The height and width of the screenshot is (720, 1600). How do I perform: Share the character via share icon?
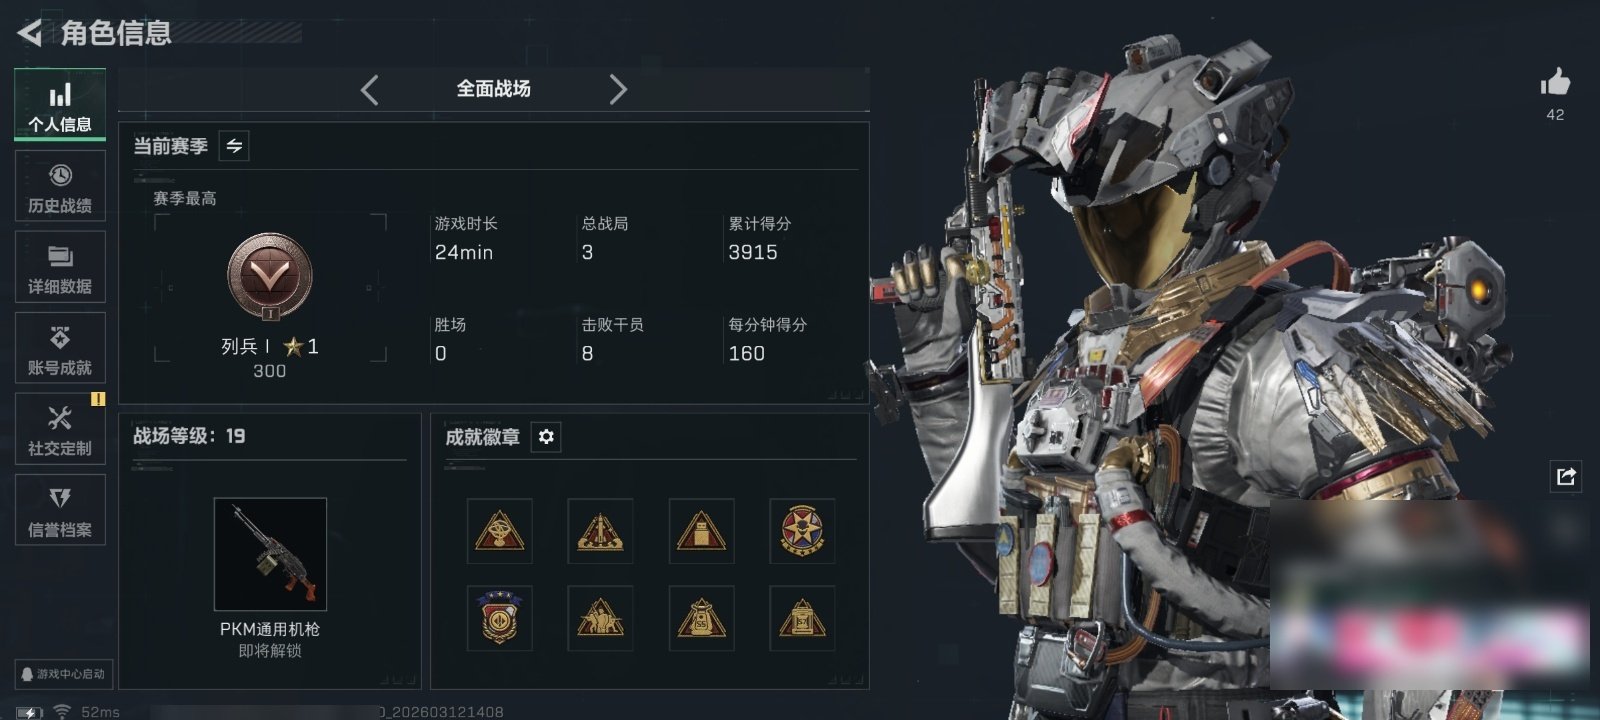coord(1566,476)
